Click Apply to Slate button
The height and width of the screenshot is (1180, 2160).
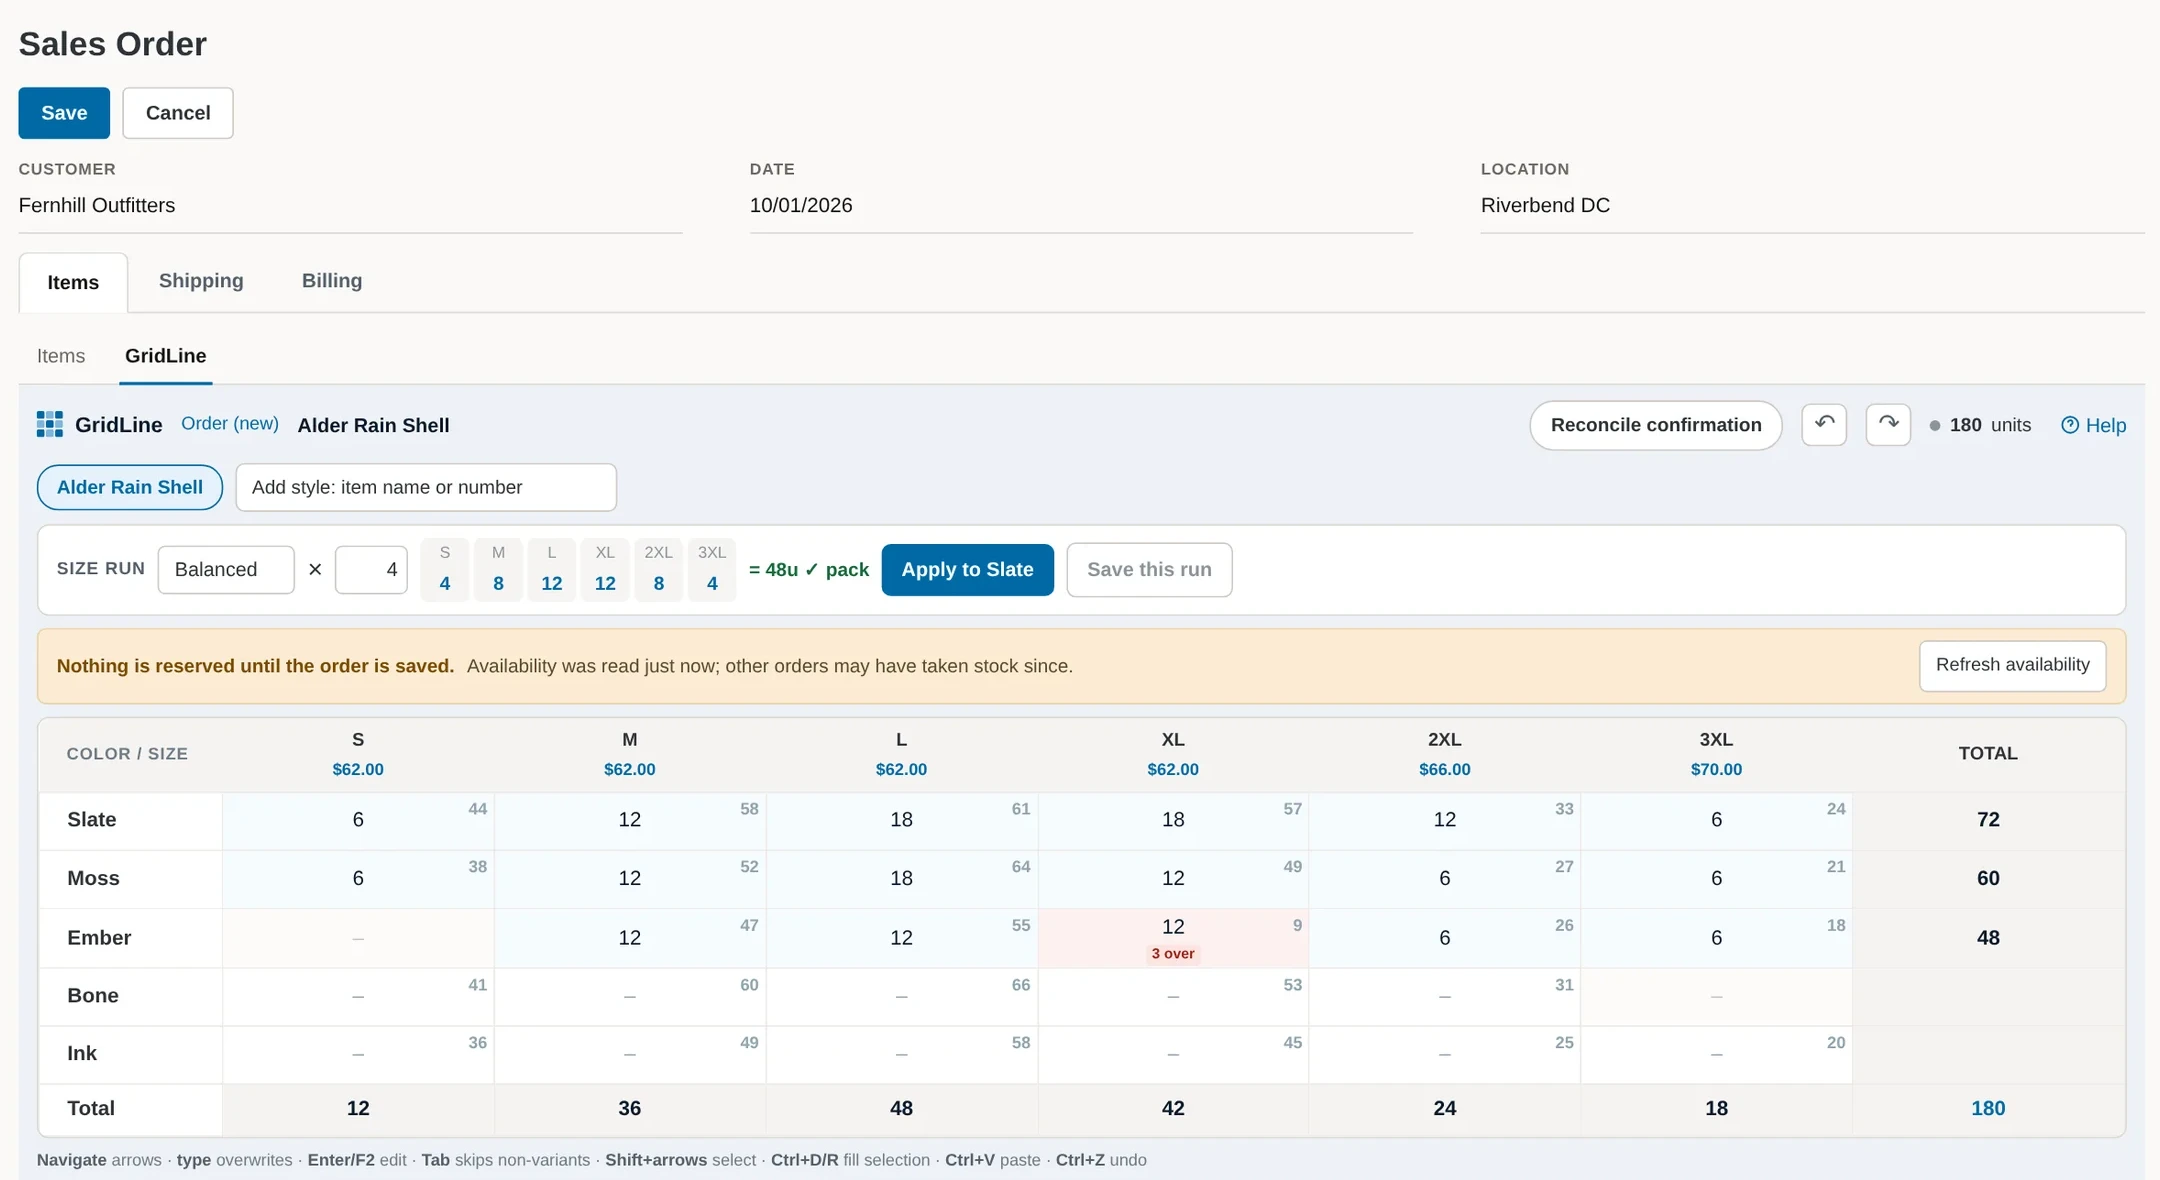tap(967, 569)
